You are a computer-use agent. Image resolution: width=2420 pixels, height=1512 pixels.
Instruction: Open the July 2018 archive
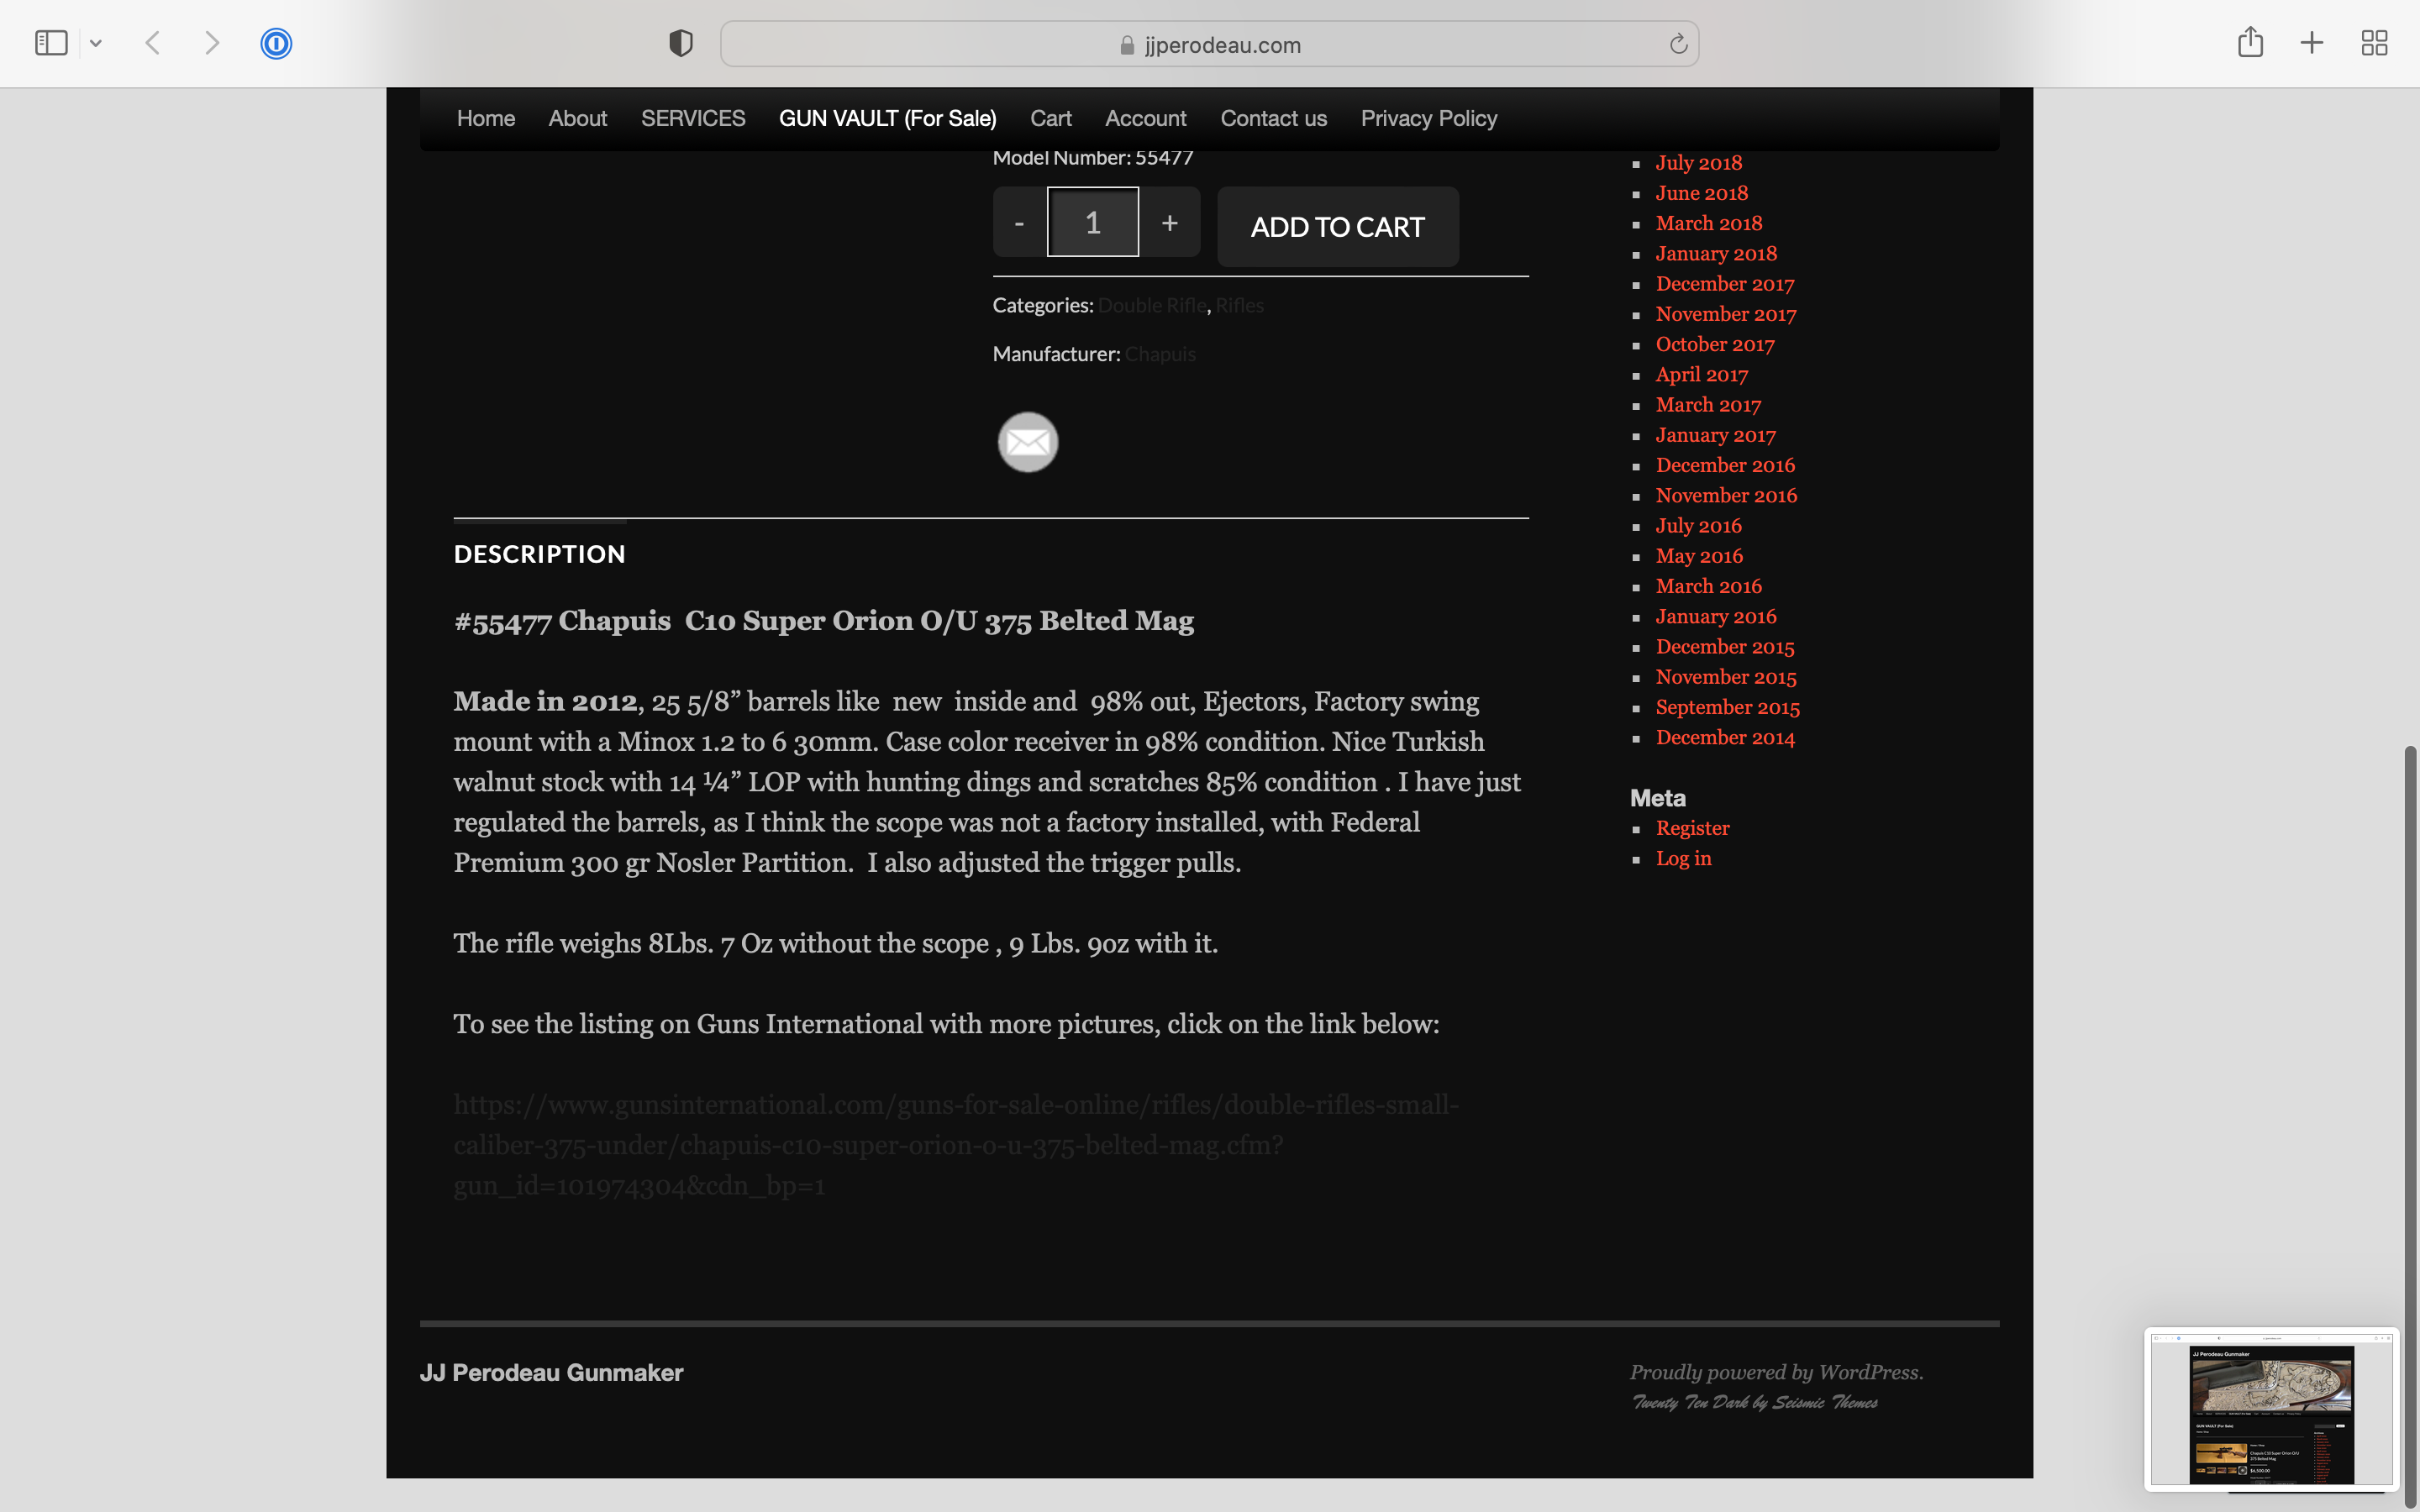(x=1698, y=163)
